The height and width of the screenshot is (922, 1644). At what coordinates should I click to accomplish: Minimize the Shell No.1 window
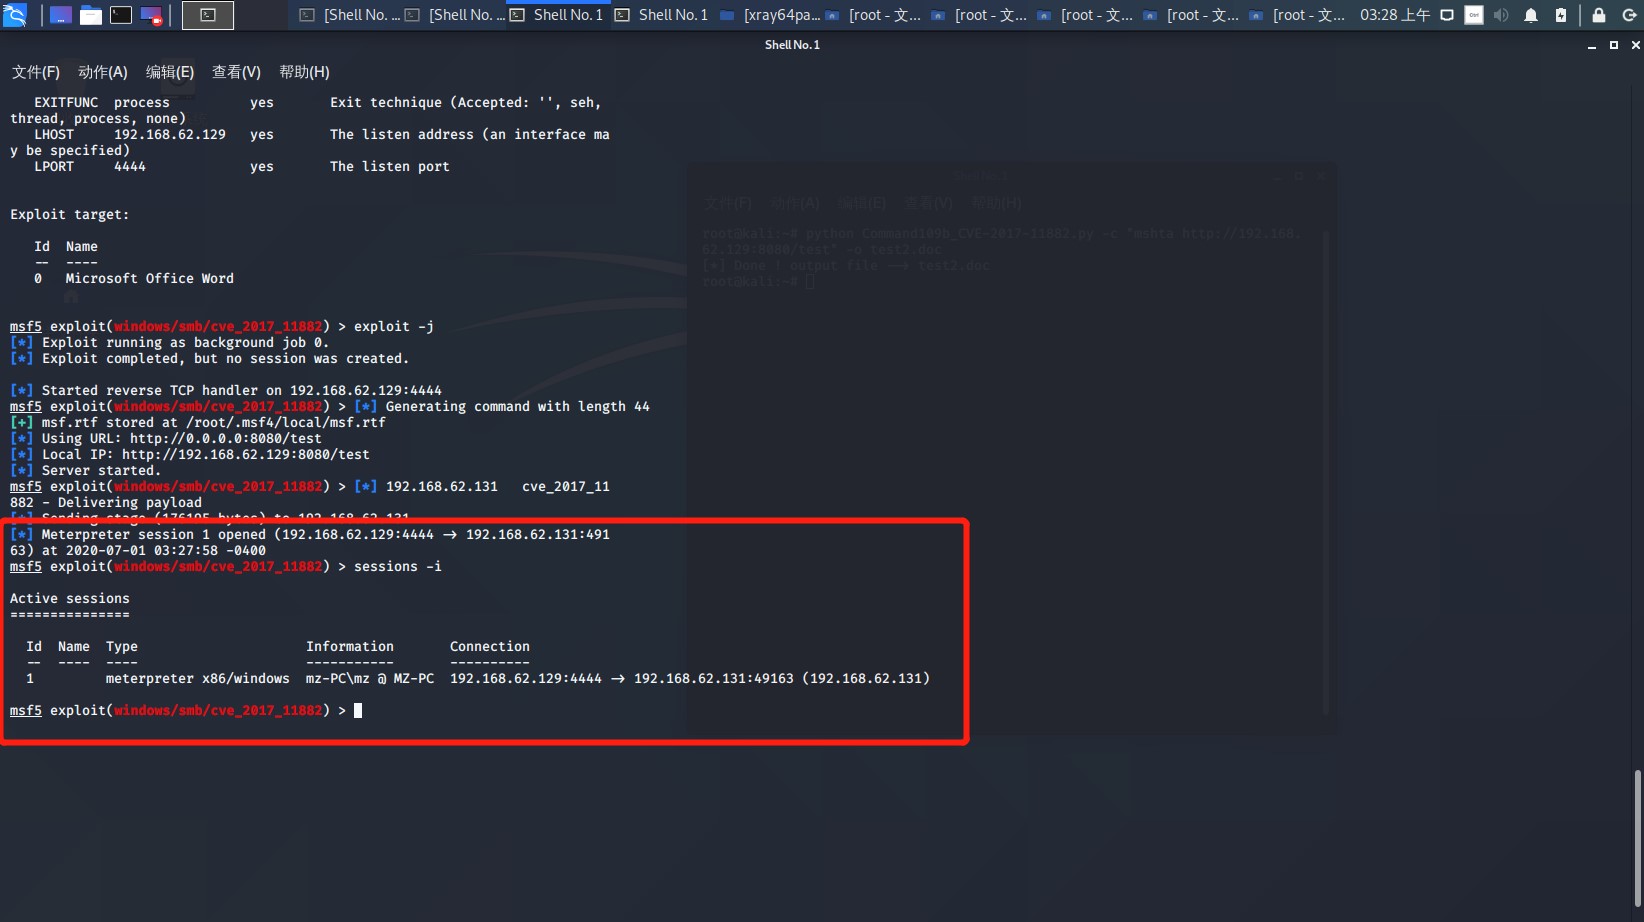(x=1592, y=45)
